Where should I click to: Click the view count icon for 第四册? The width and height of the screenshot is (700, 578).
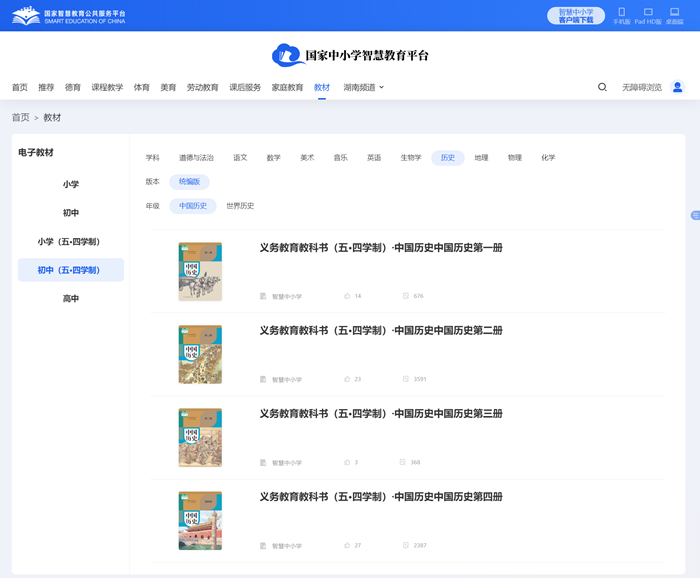coord(406,545)
